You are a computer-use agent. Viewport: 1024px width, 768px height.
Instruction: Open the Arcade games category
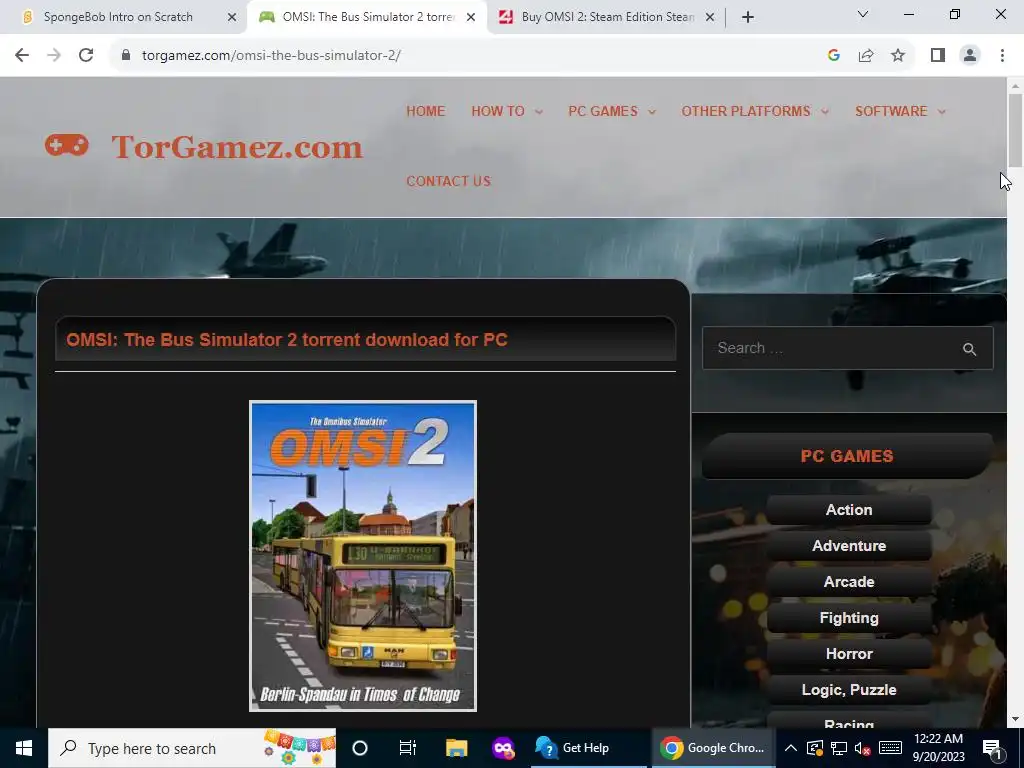849,581
